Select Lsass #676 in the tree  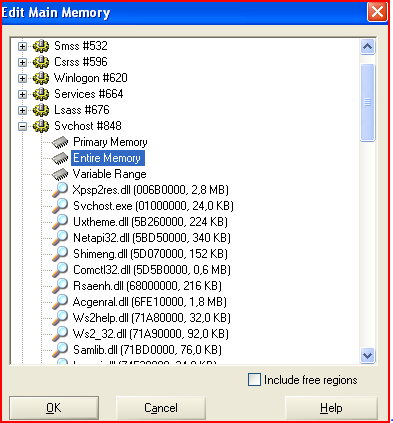pos(82,110)
